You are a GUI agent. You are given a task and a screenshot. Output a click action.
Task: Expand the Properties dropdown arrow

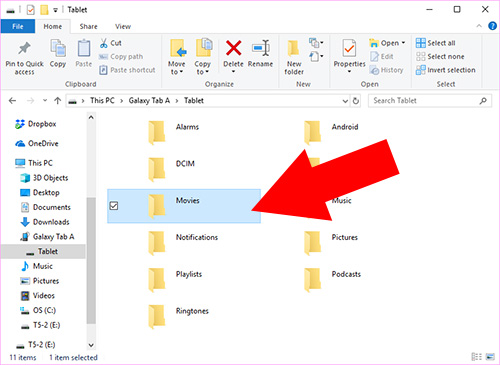point(349,71)
